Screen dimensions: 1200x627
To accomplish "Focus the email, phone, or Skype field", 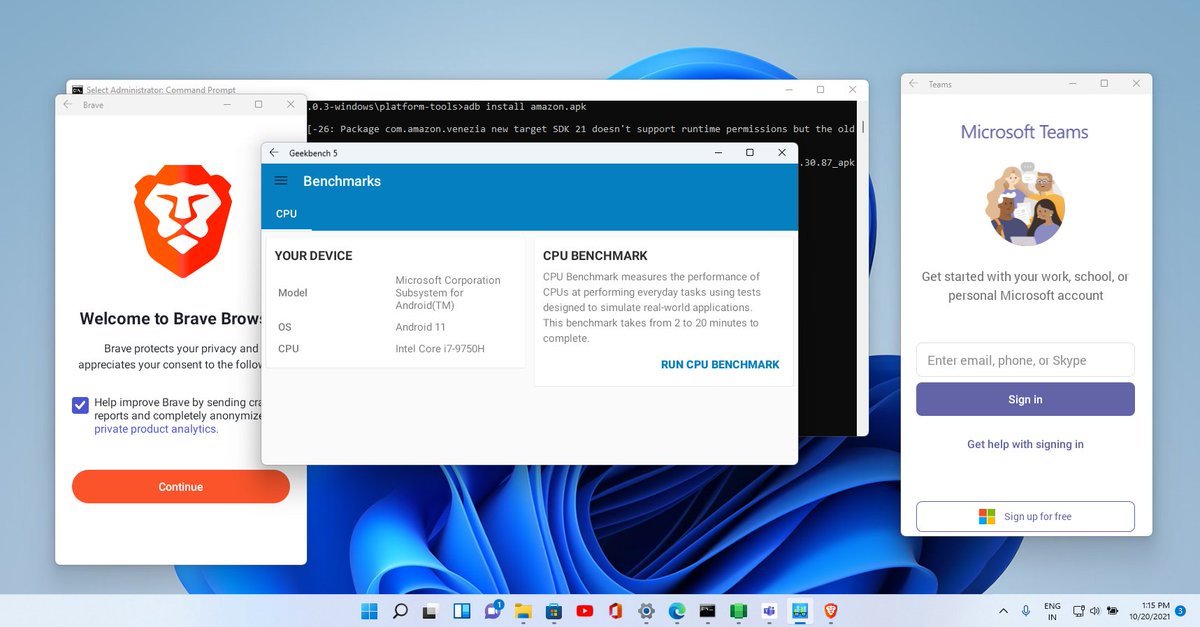I will pyautogui.click(x=1025, y=360).
